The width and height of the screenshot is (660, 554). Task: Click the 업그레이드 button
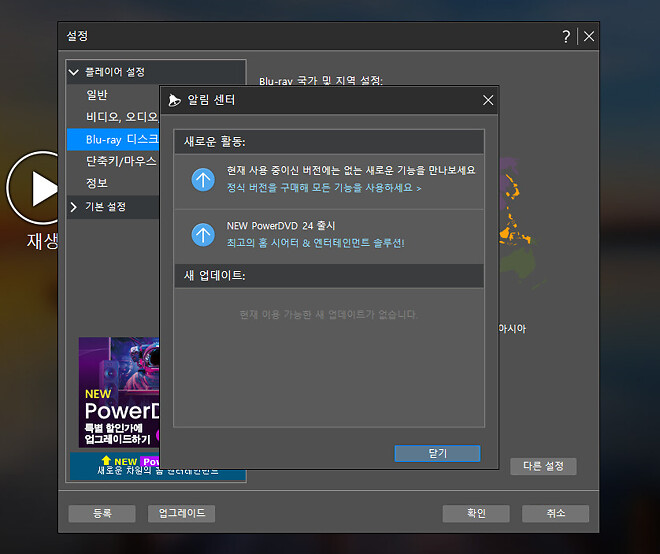click(181, 513)
